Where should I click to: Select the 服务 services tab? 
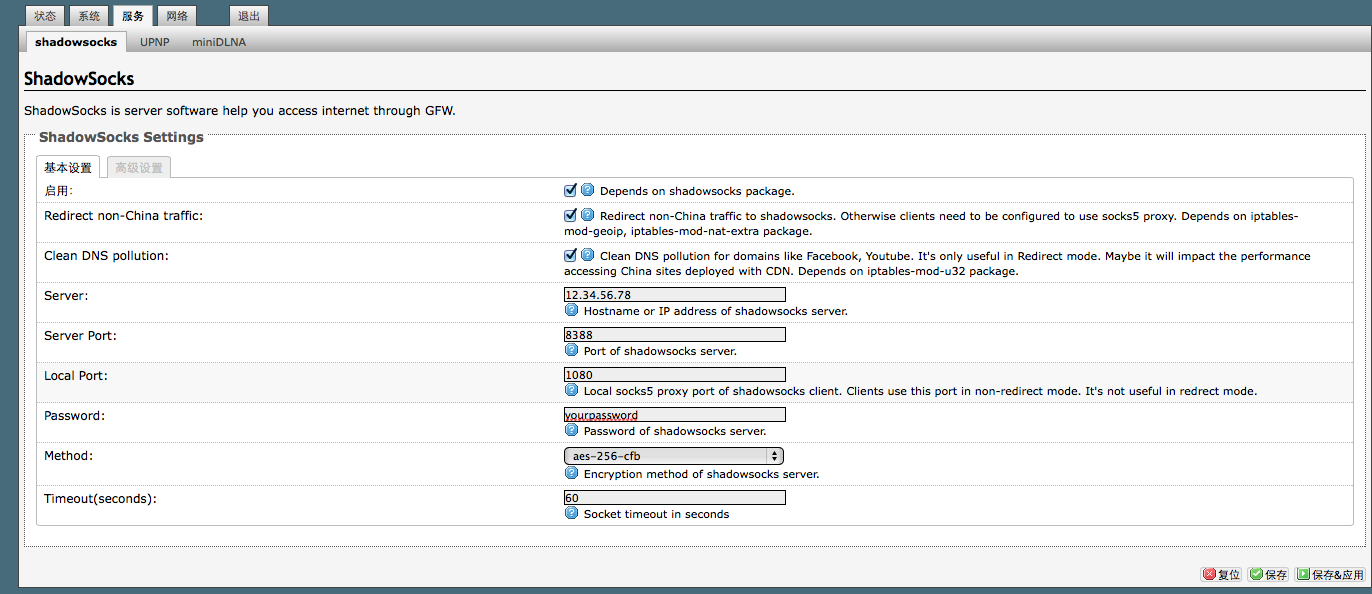point(133,16)
